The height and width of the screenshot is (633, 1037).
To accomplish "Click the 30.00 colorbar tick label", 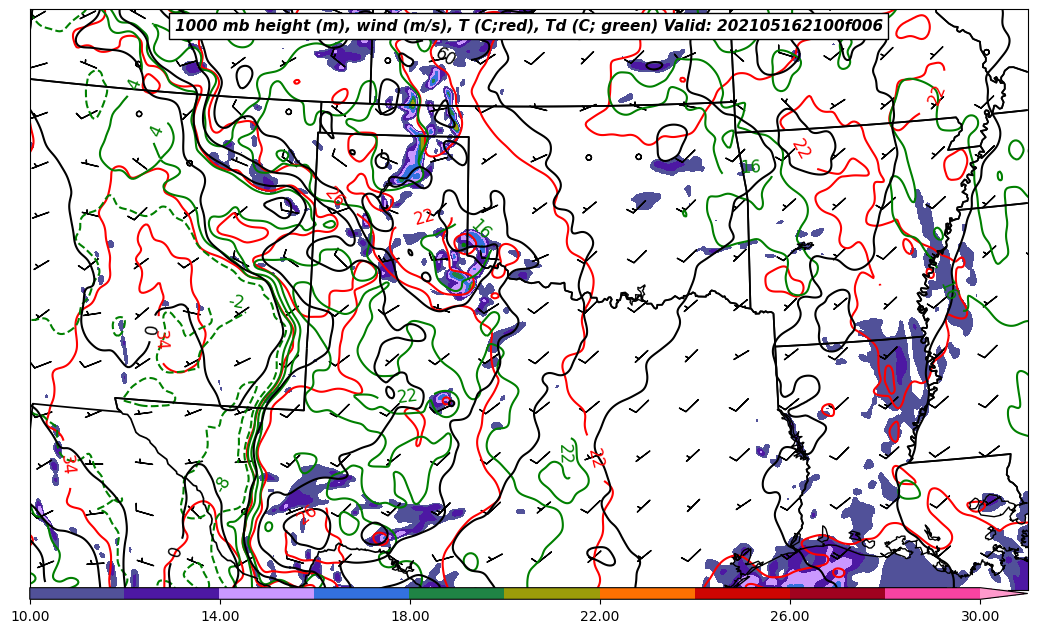I will 980,616.
